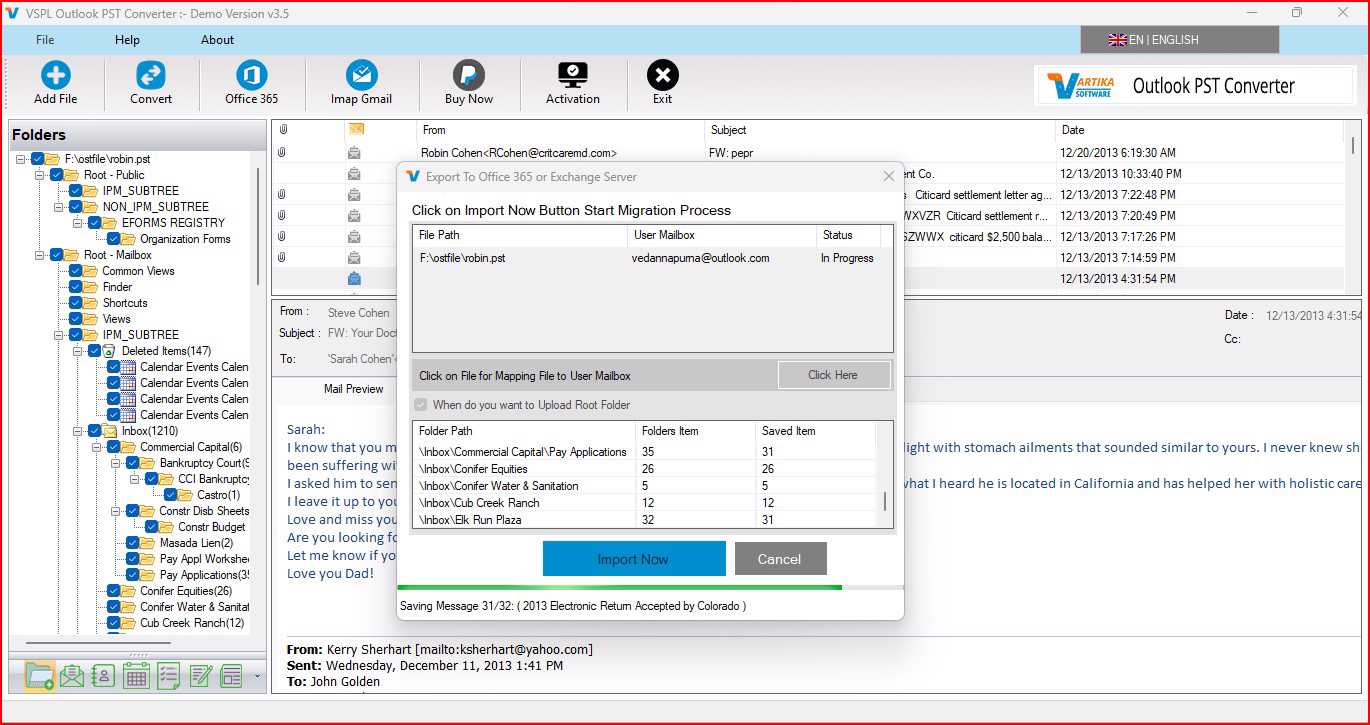The width and height of the screenshot is (1370, 725).
Task: Sort messages by the Date column header
Action: pyautogui.click(x=1073, y=130)
